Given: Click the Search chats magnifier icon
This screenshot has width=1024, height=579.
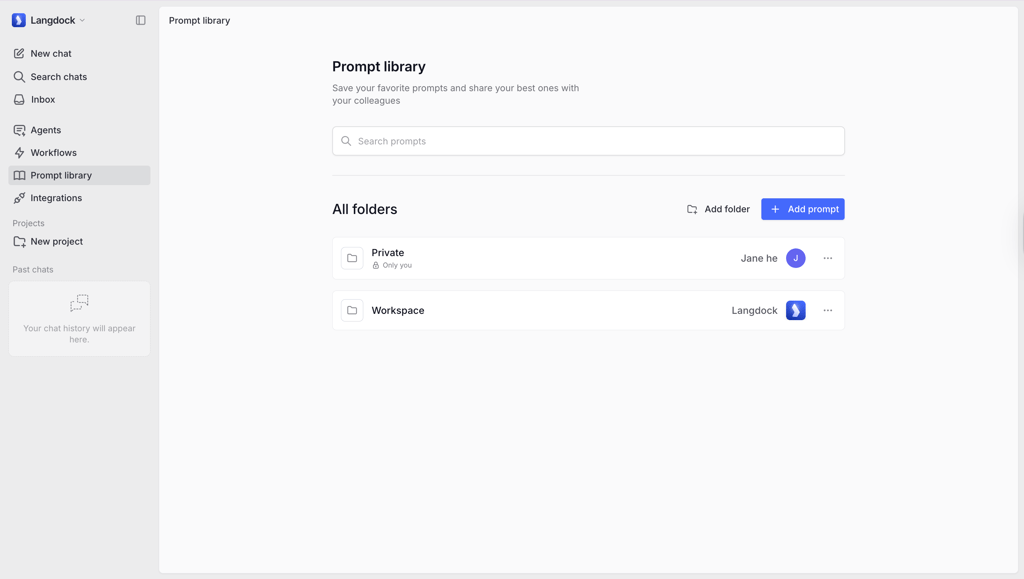Looking at the screenshot, I should (x=19, y=76).
